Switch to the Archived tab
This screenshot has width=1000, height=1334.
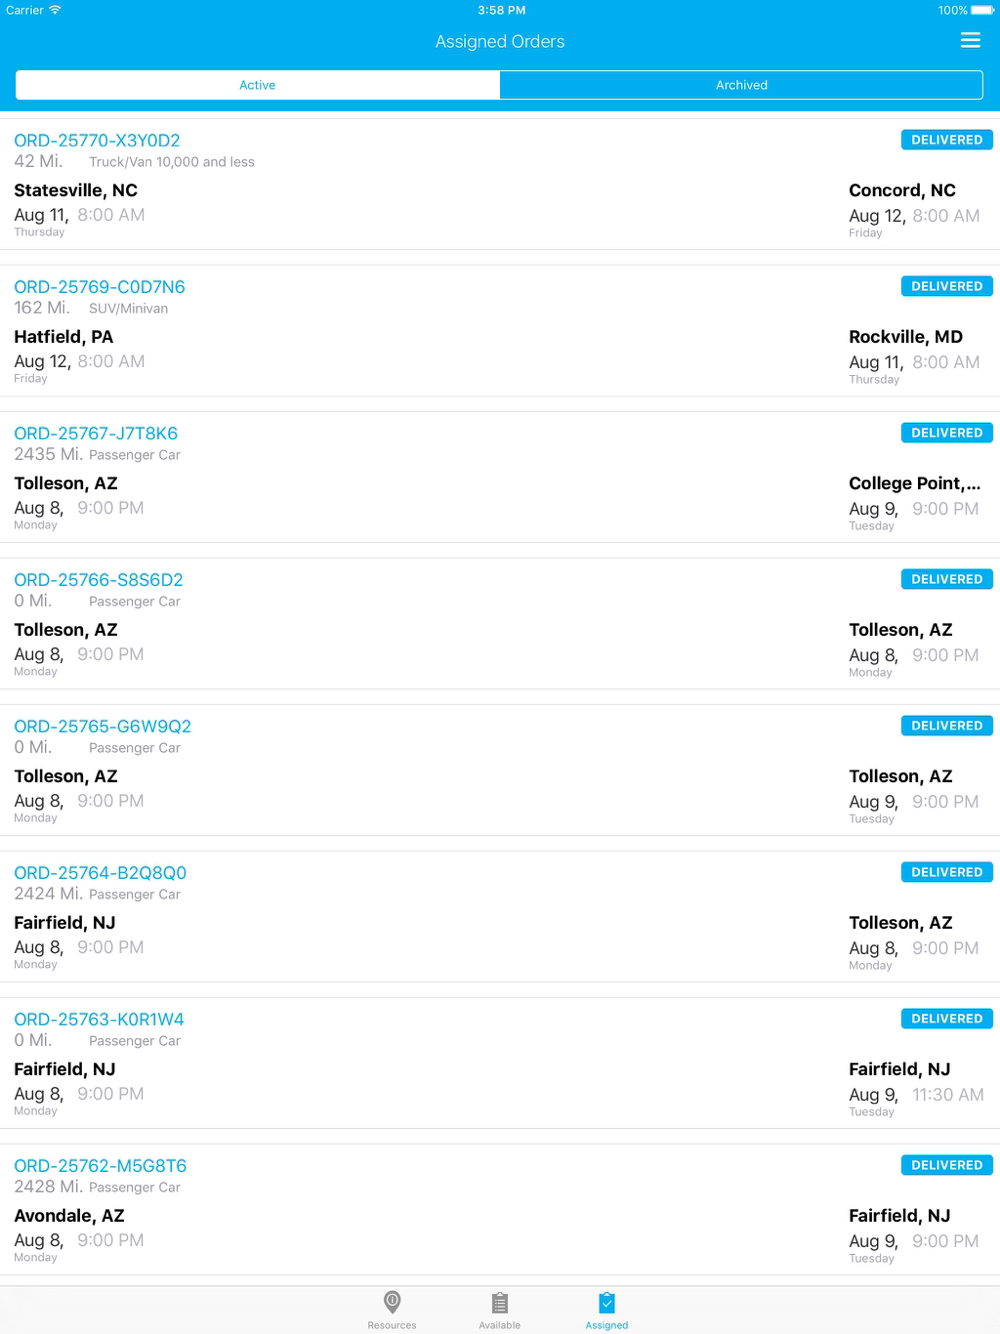click(x=741, y=85)
